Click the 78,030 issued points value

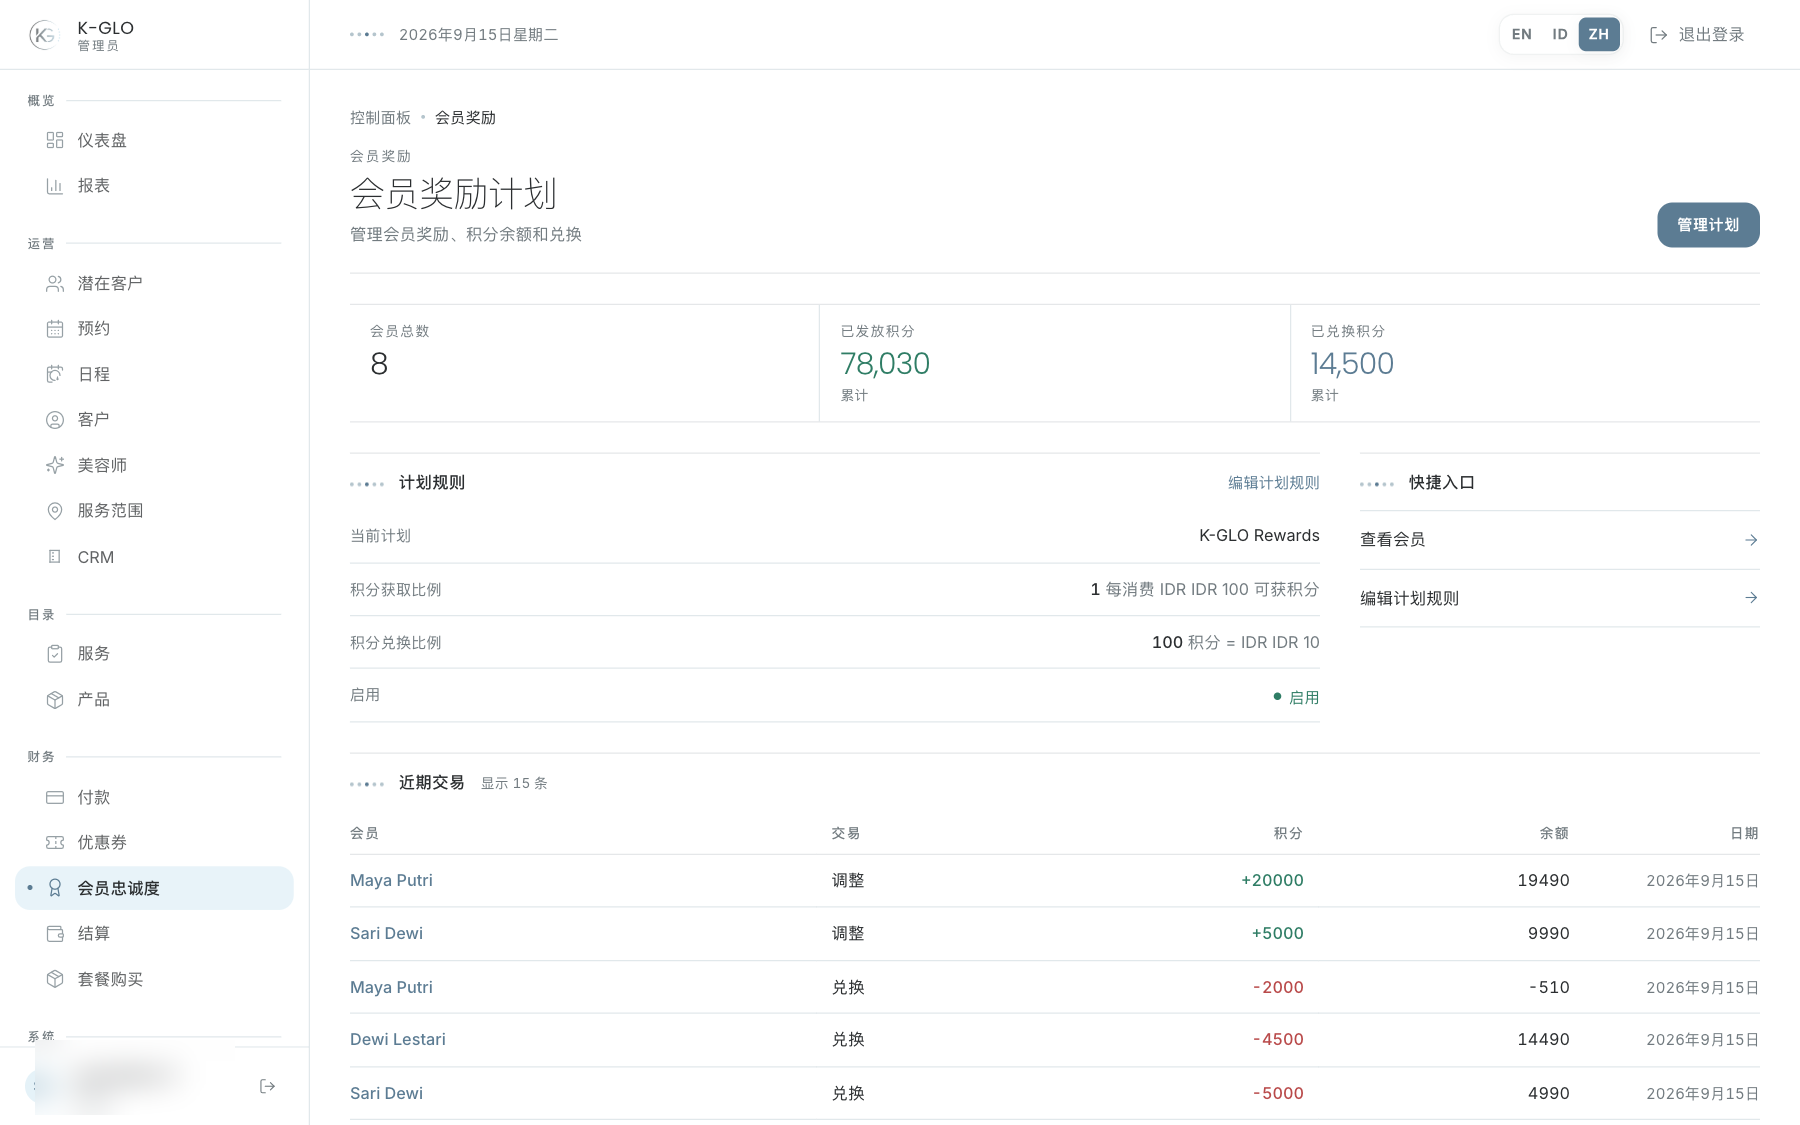(885, 364)
